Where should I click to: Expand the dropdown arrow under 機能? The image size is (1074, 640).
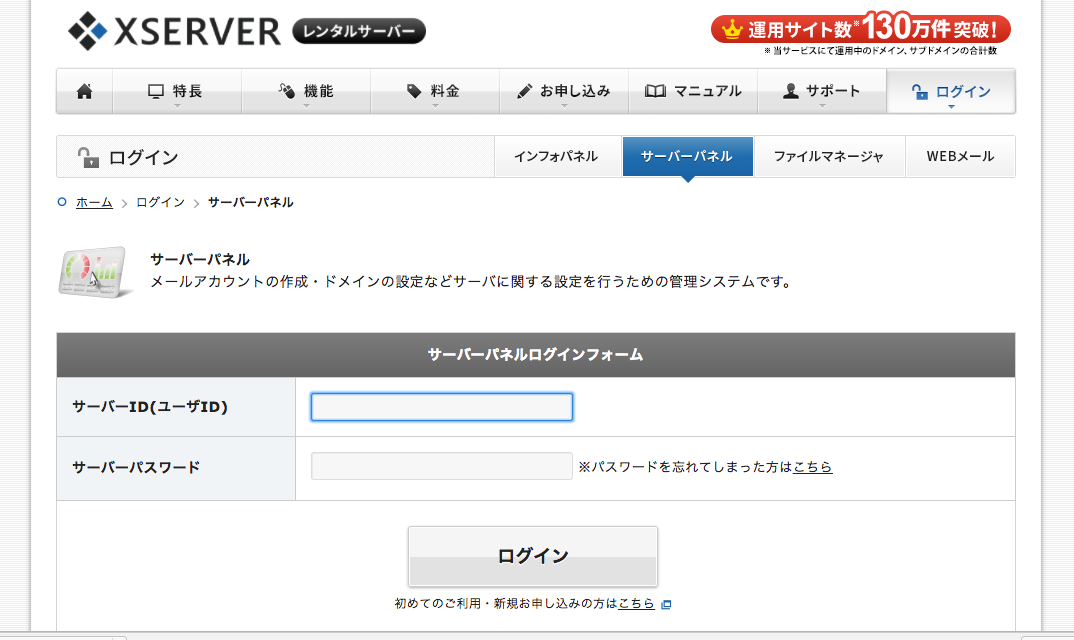coord(306,106)
